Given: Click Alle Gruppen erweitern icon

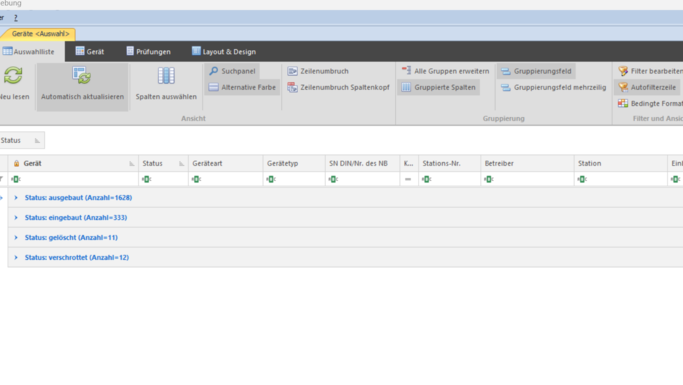Looking at the screenshot, I should point(406,70).
